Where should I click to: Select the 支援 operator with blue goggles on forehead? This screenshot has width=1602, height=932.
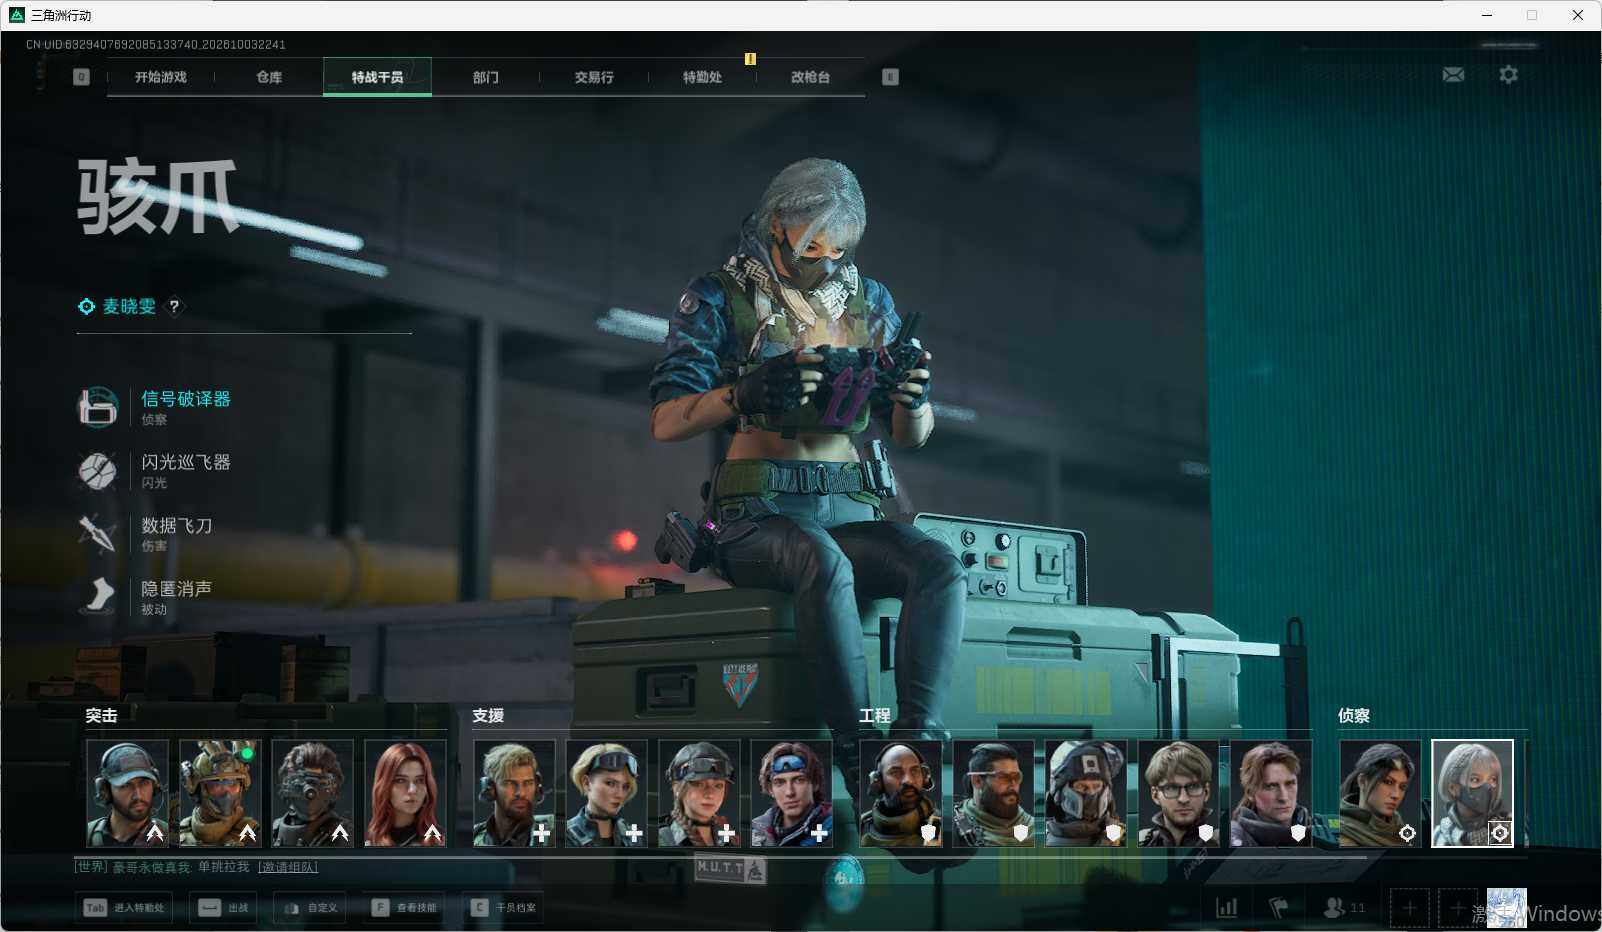click(791, 793)
